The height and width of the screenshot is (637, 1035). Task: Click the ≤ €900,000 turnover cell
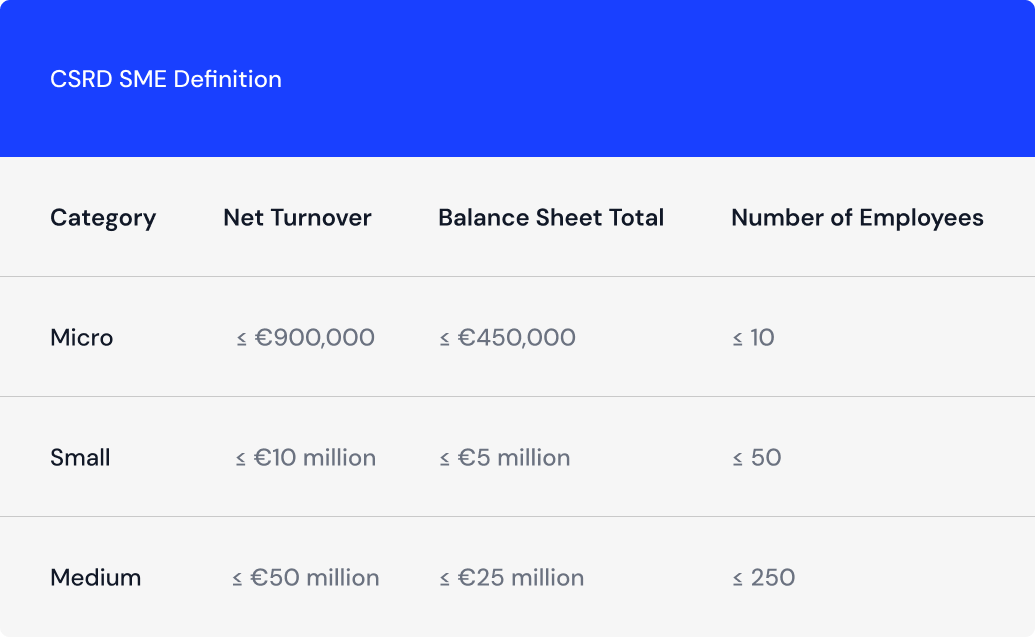pyautogui.click(x=306, y=338)
